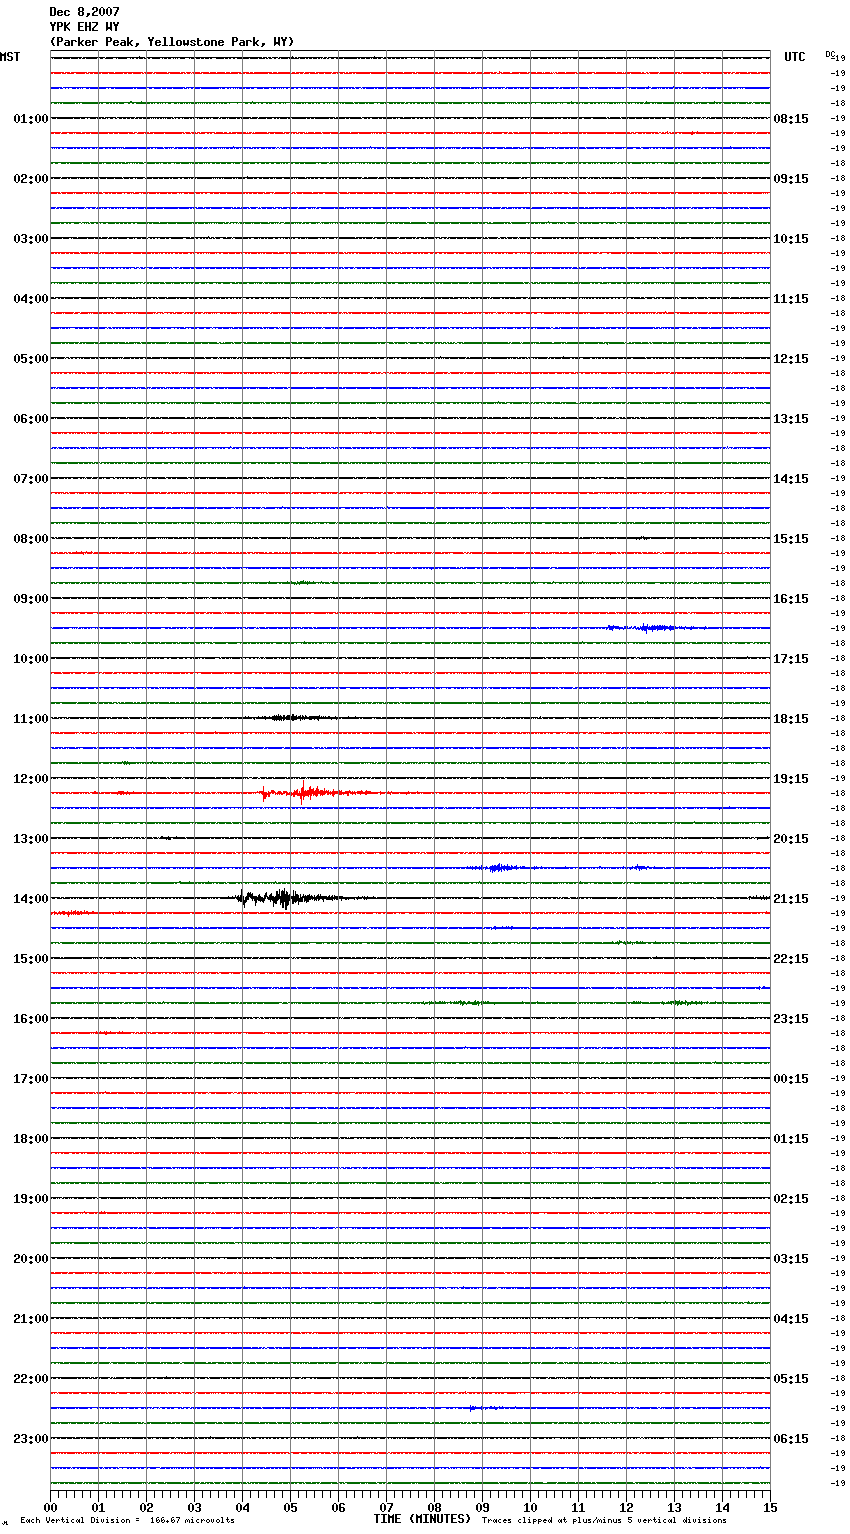The height and width of the screenshot is (1534, 850).
Task: Click the '15' minute tick label on bottom axis
Action: pyautogui.click(x=770, y=1507)
